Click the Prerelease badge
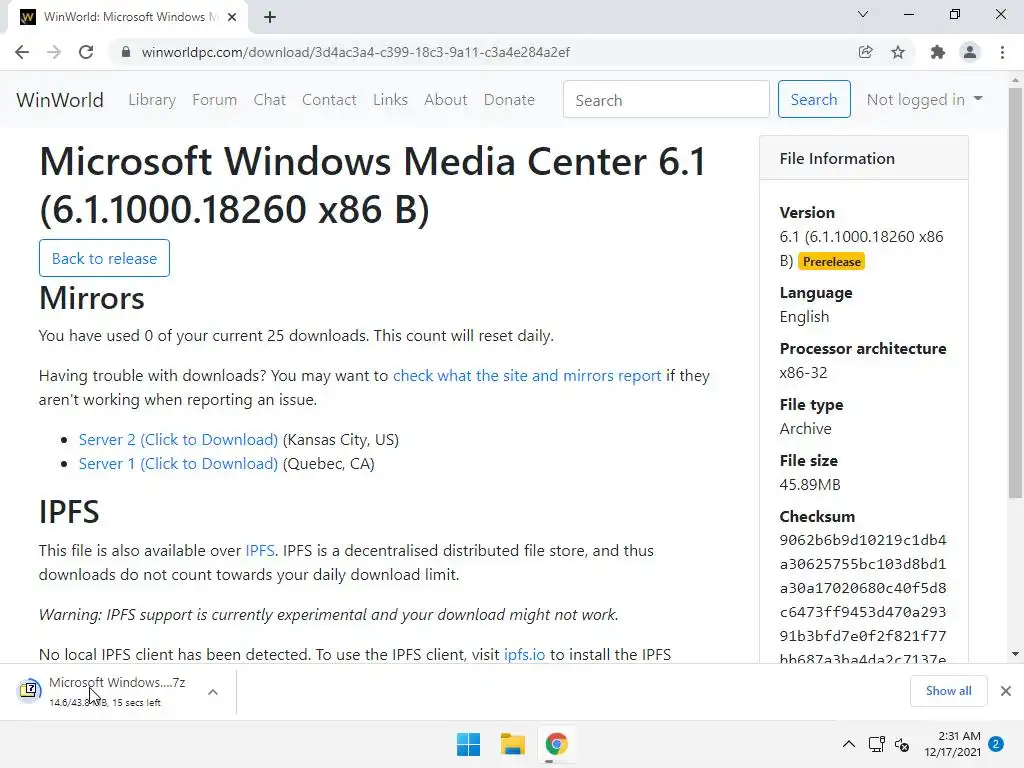This screenshot has height=768, width=1024. point(831,261)
